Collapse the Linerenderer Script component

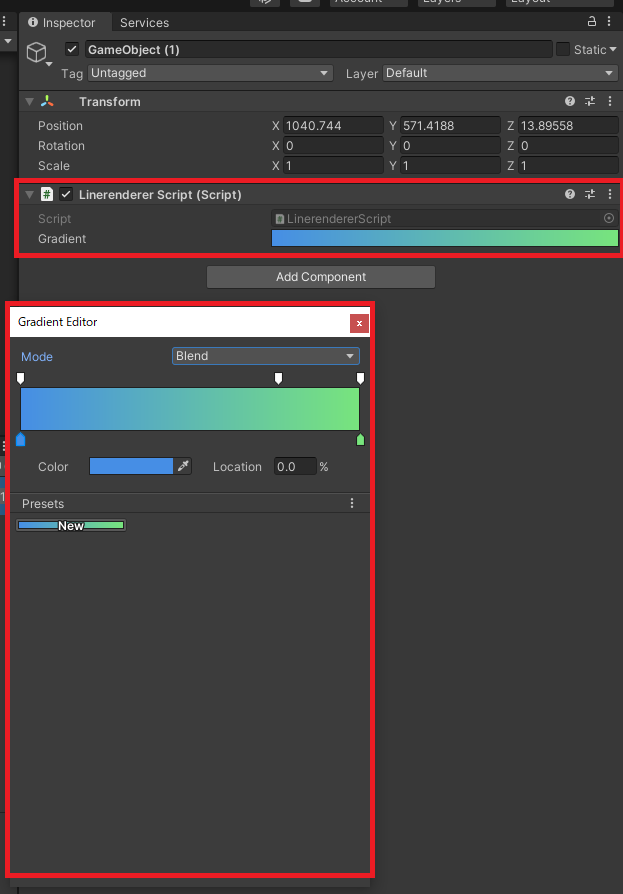tap(30, 194)
